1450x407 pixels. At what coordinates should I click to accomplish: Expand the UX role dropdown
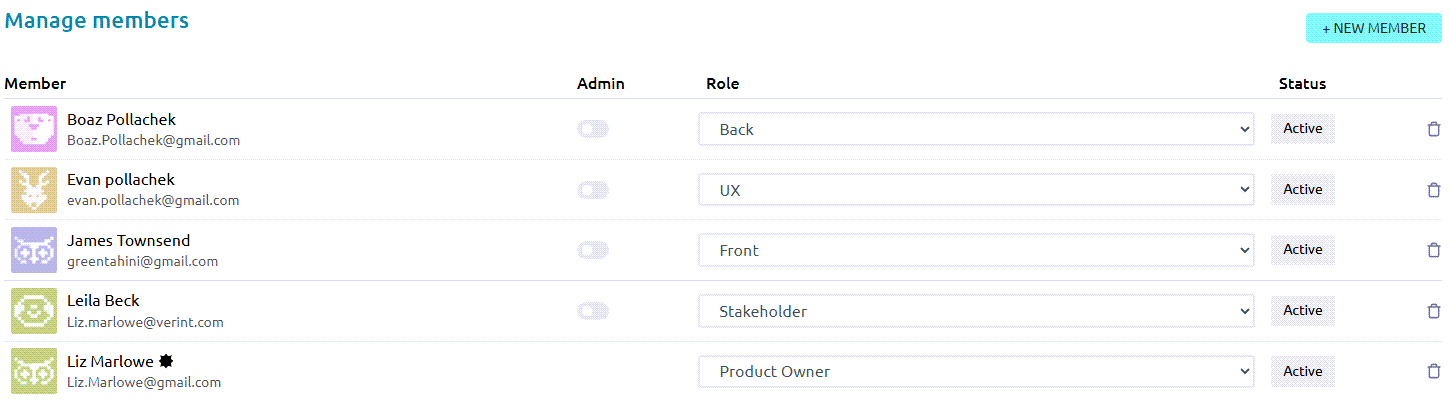coord(975,190)
